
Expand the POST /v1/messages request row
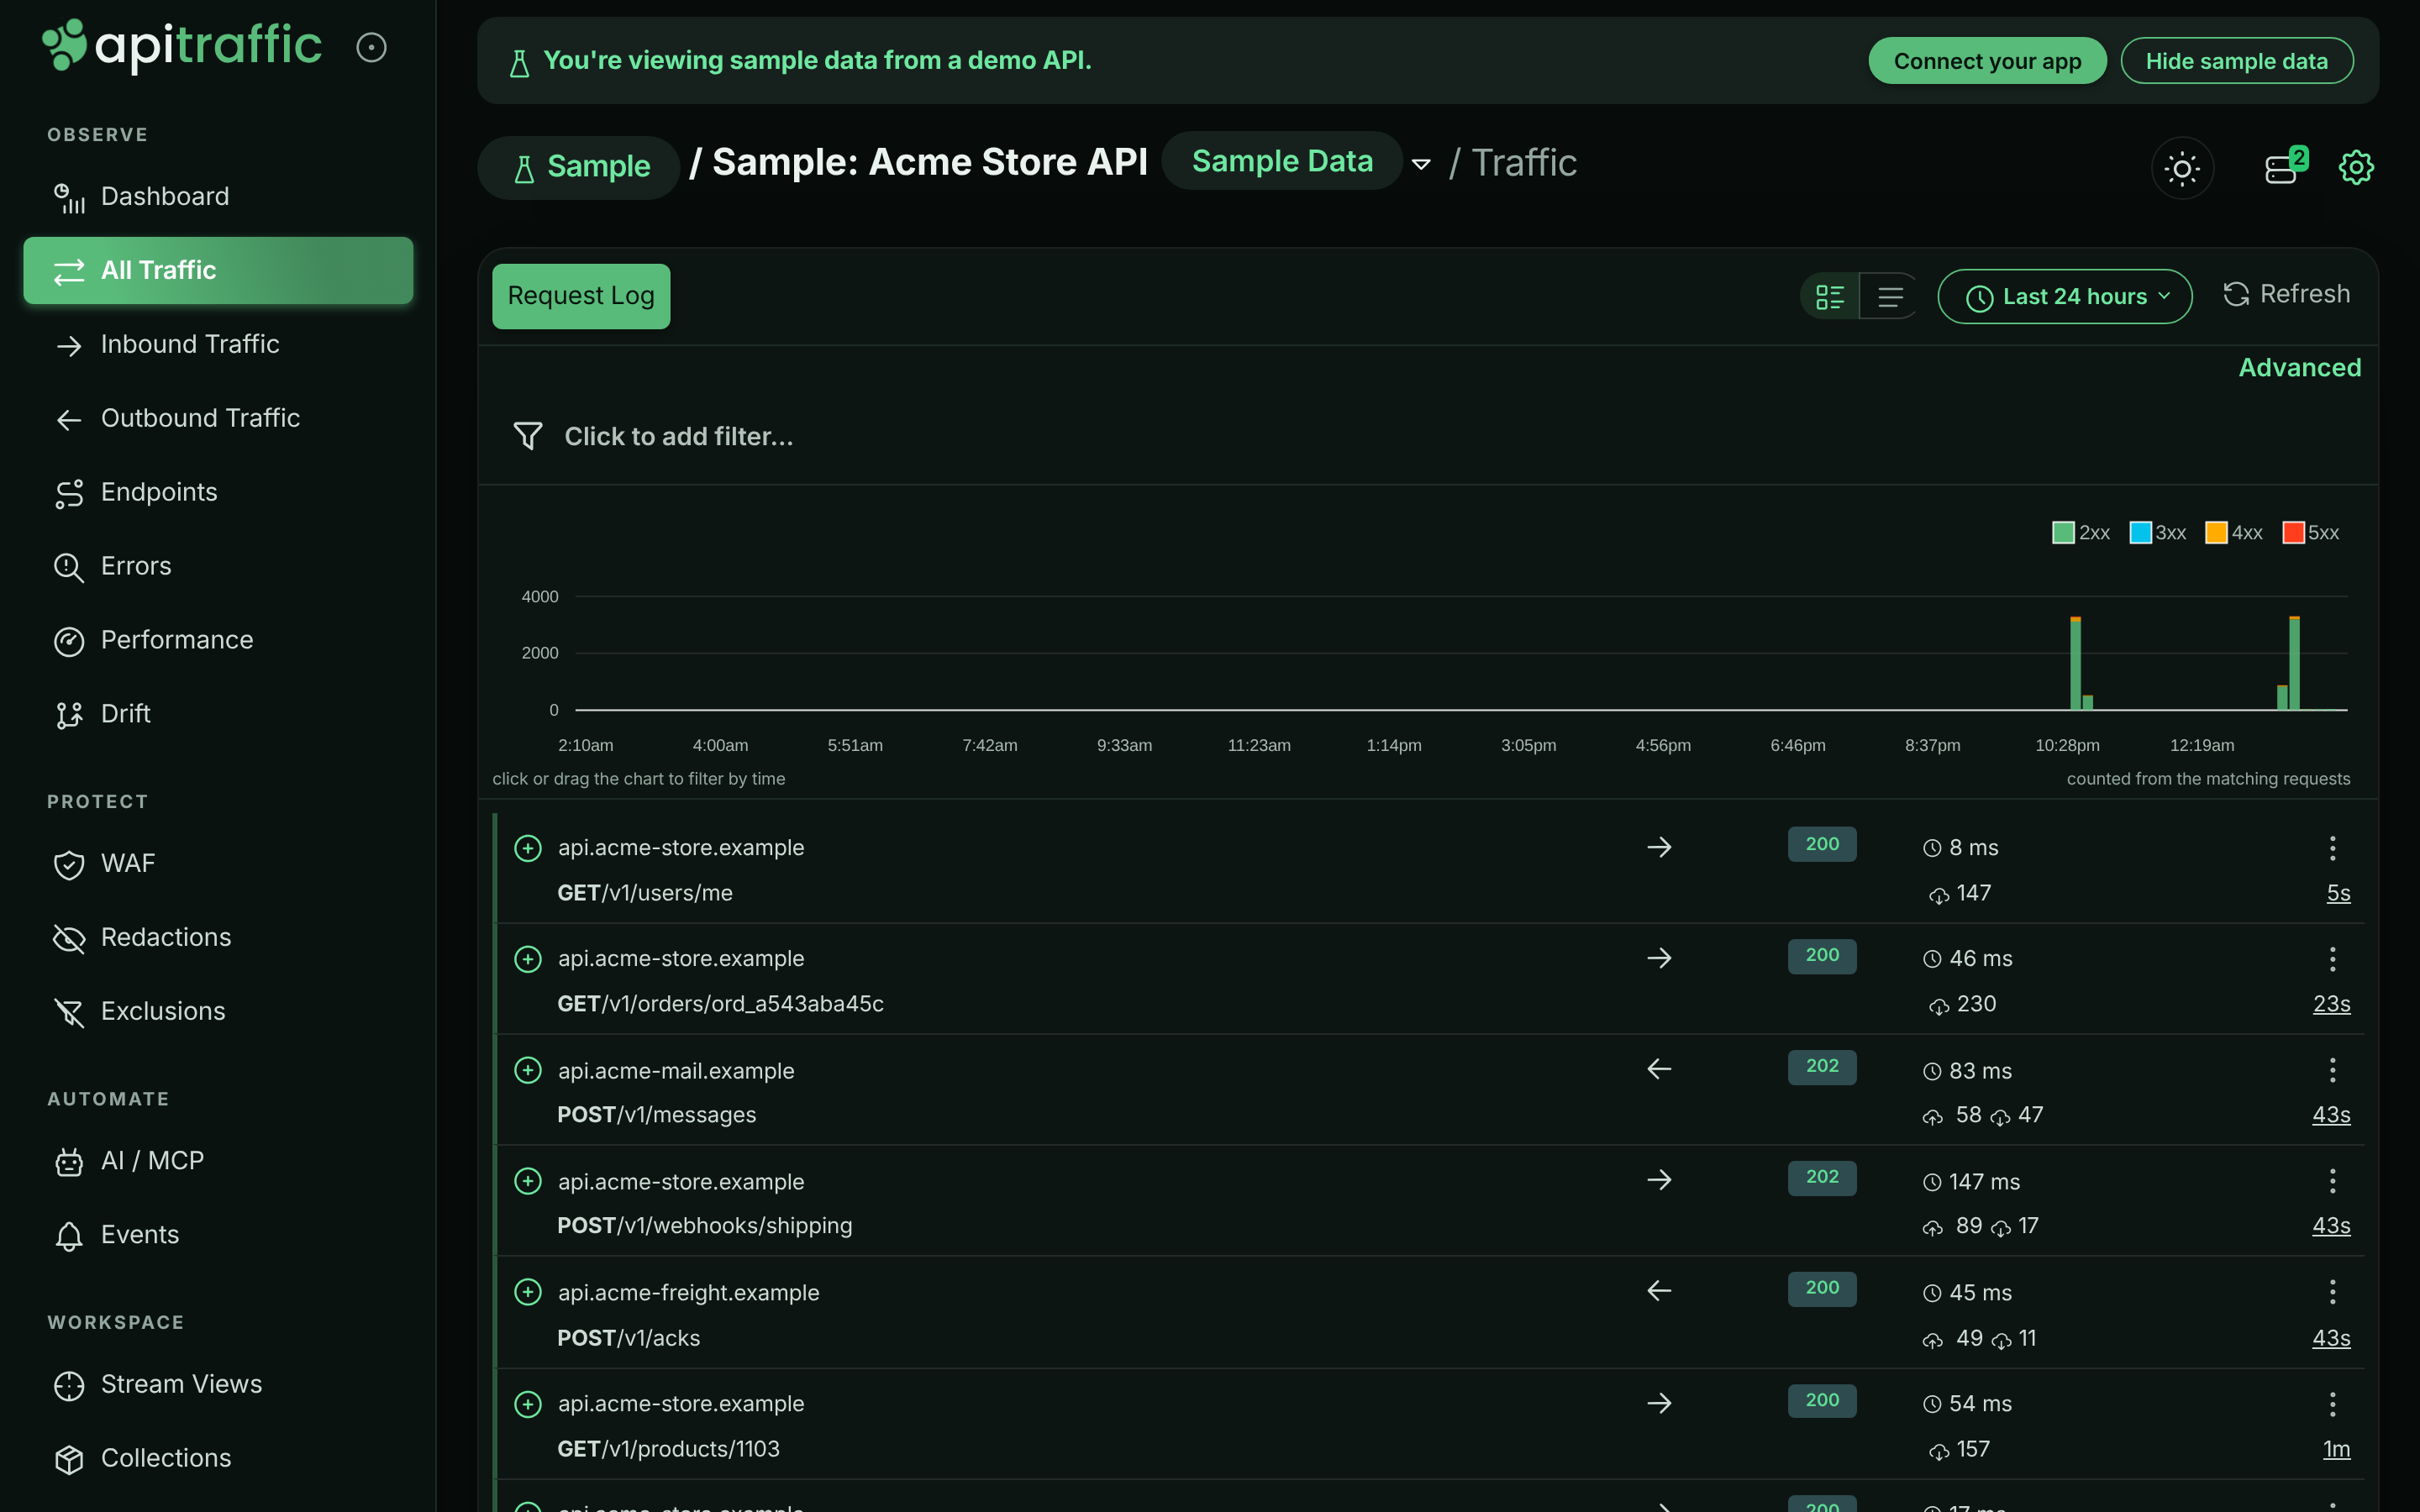(x=528, y=1071)
